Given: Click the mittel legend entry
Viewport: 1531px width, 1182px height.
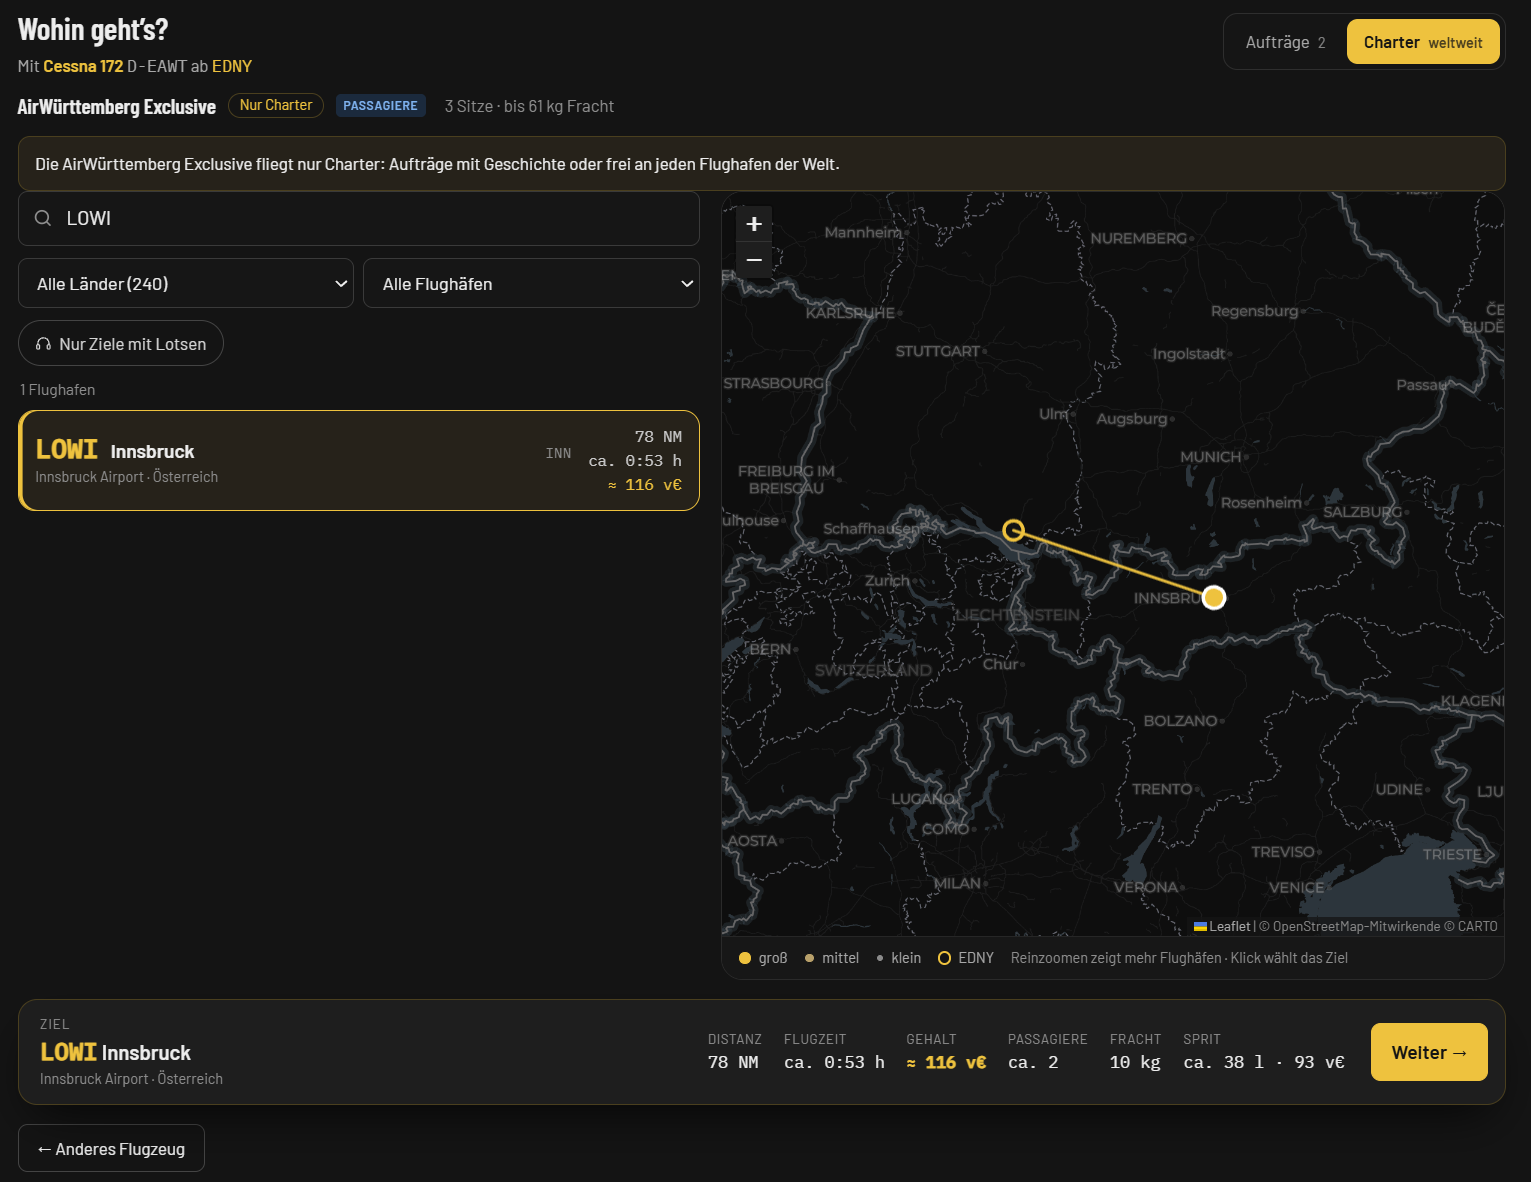Looking at the screenshot, I should point(831,958).
